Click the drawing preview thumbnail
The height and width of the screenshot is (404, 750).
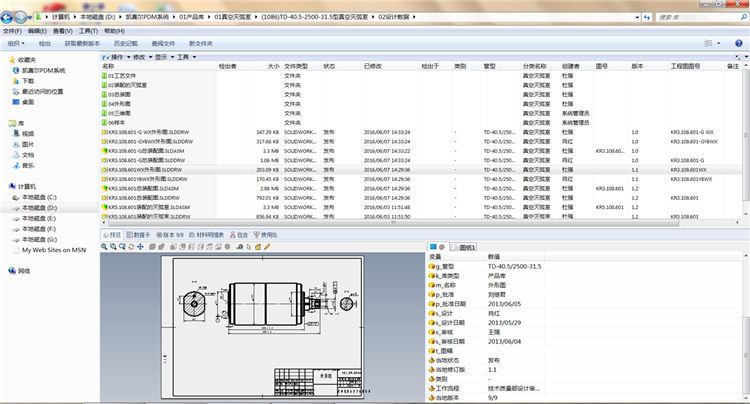point(260,318)
